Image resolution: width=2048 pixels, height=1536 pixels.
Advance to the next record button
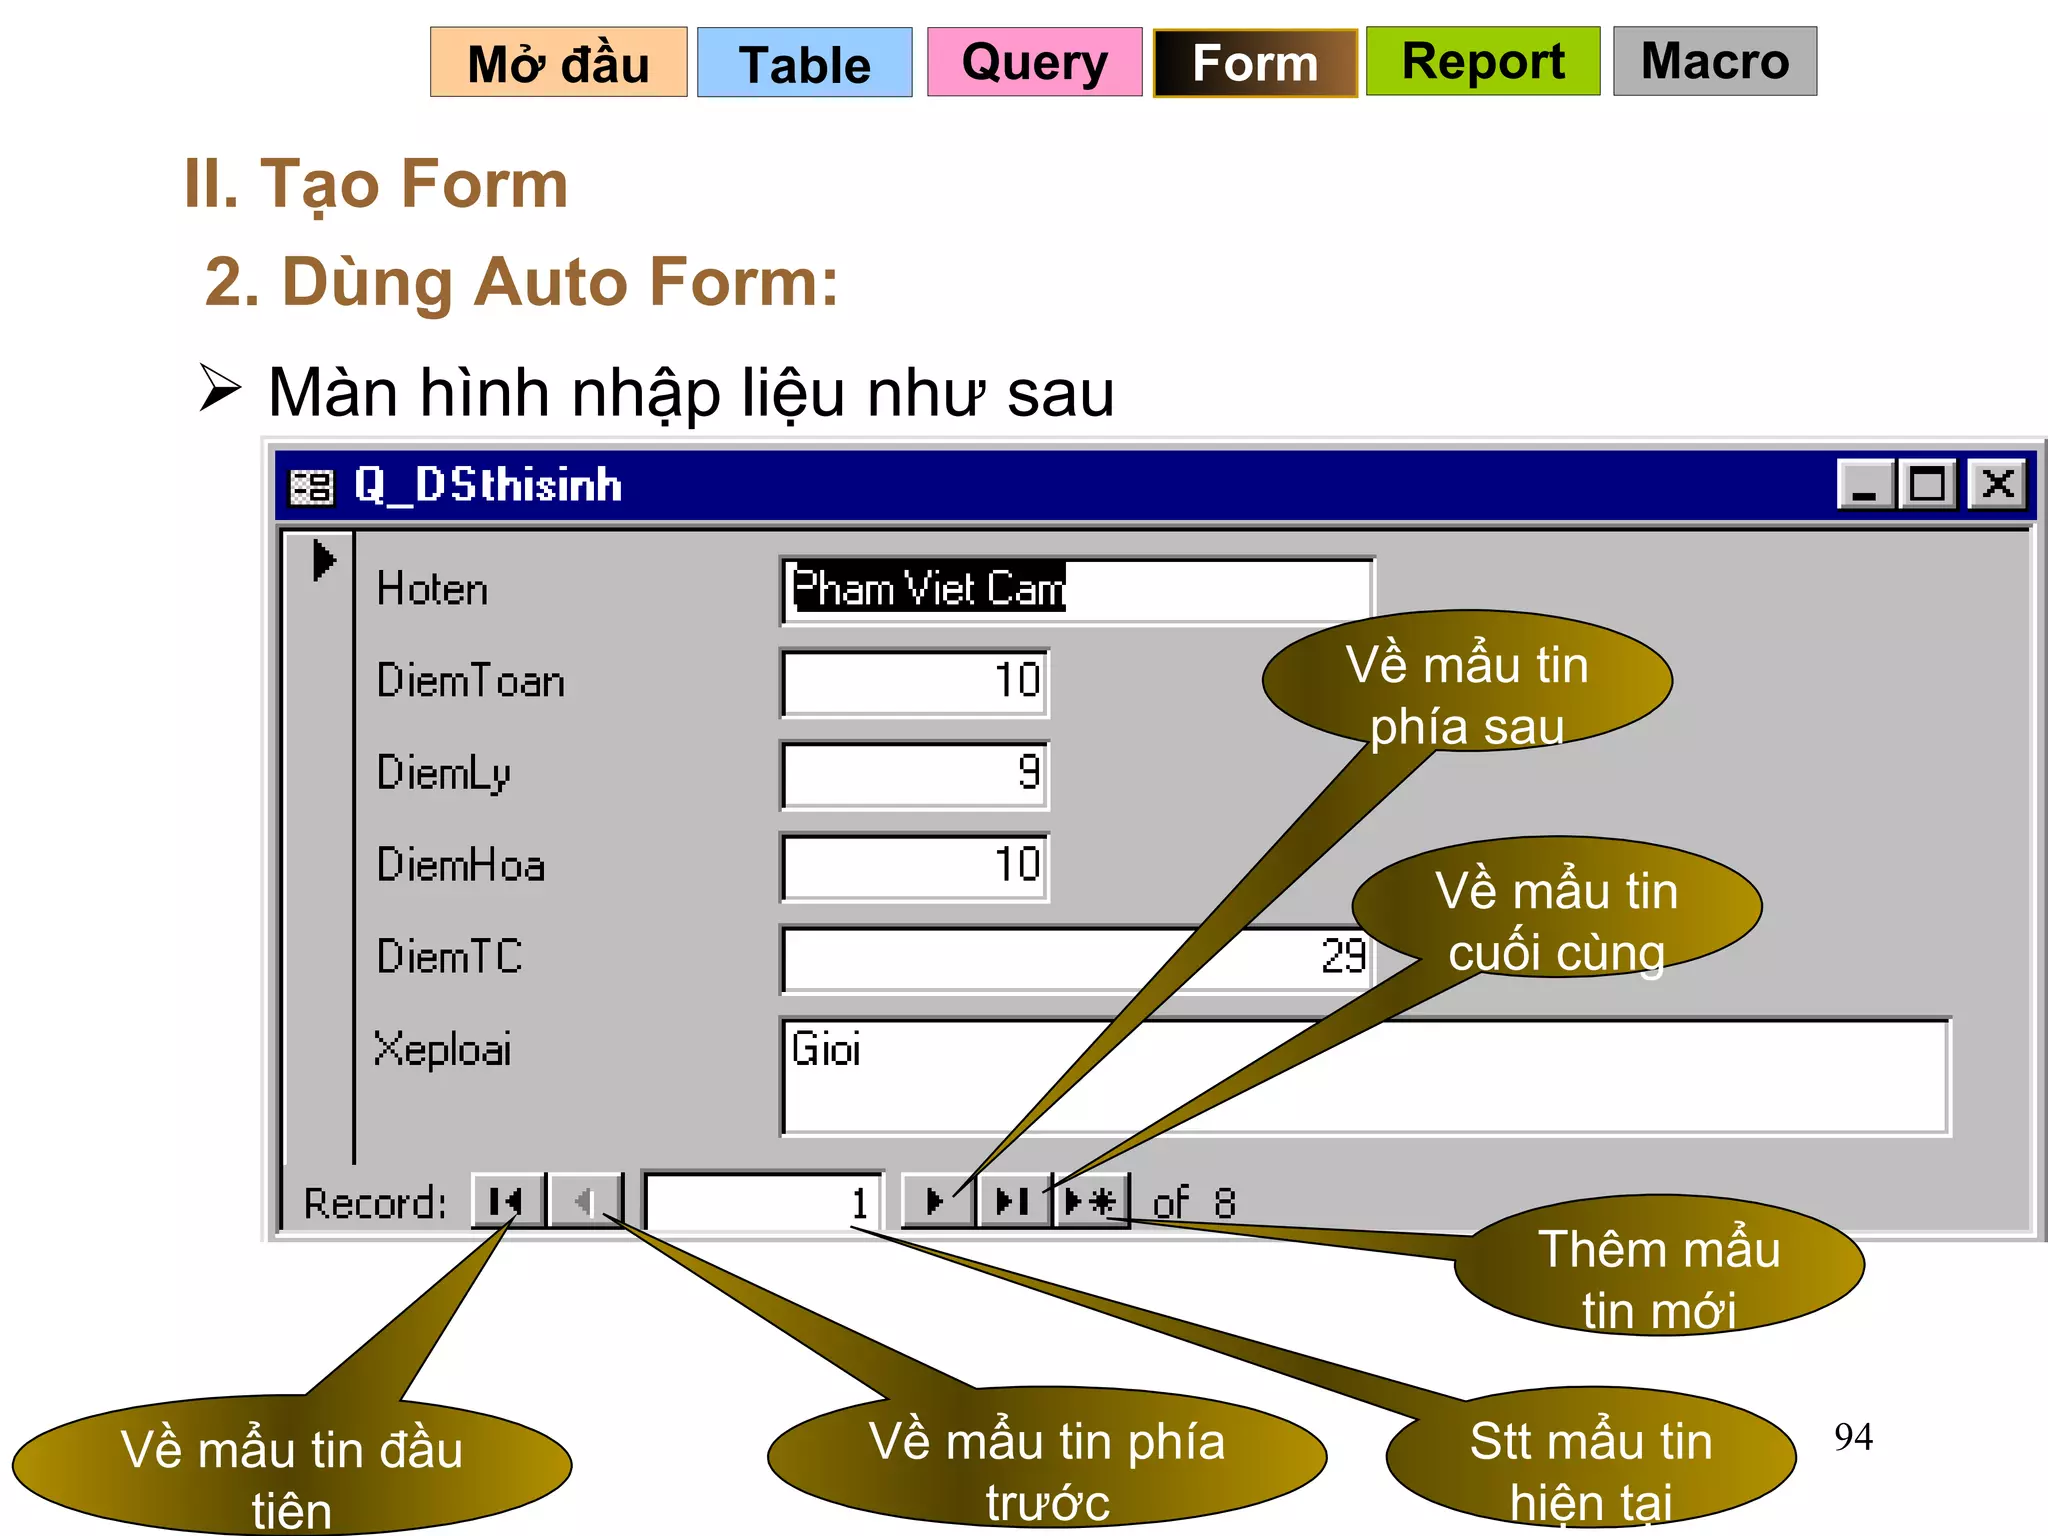(x=937, y=1200)
